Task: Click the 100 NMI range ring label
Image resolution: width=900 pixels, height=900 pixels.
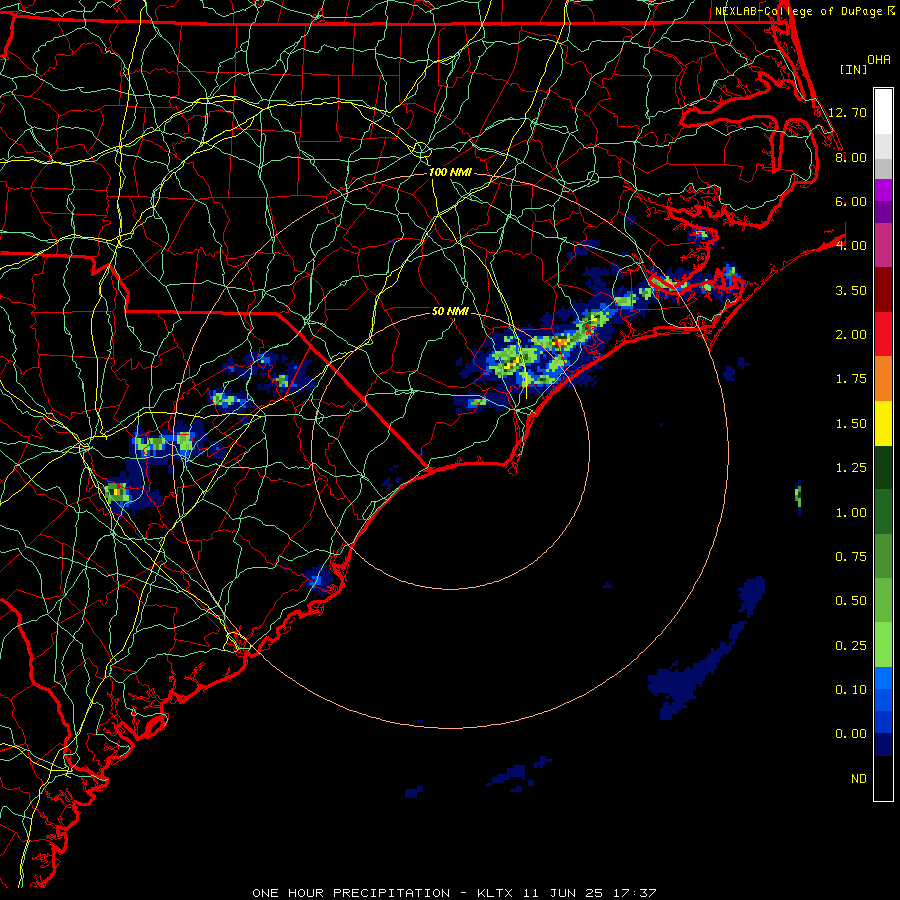Action: [x=450, y=172]
